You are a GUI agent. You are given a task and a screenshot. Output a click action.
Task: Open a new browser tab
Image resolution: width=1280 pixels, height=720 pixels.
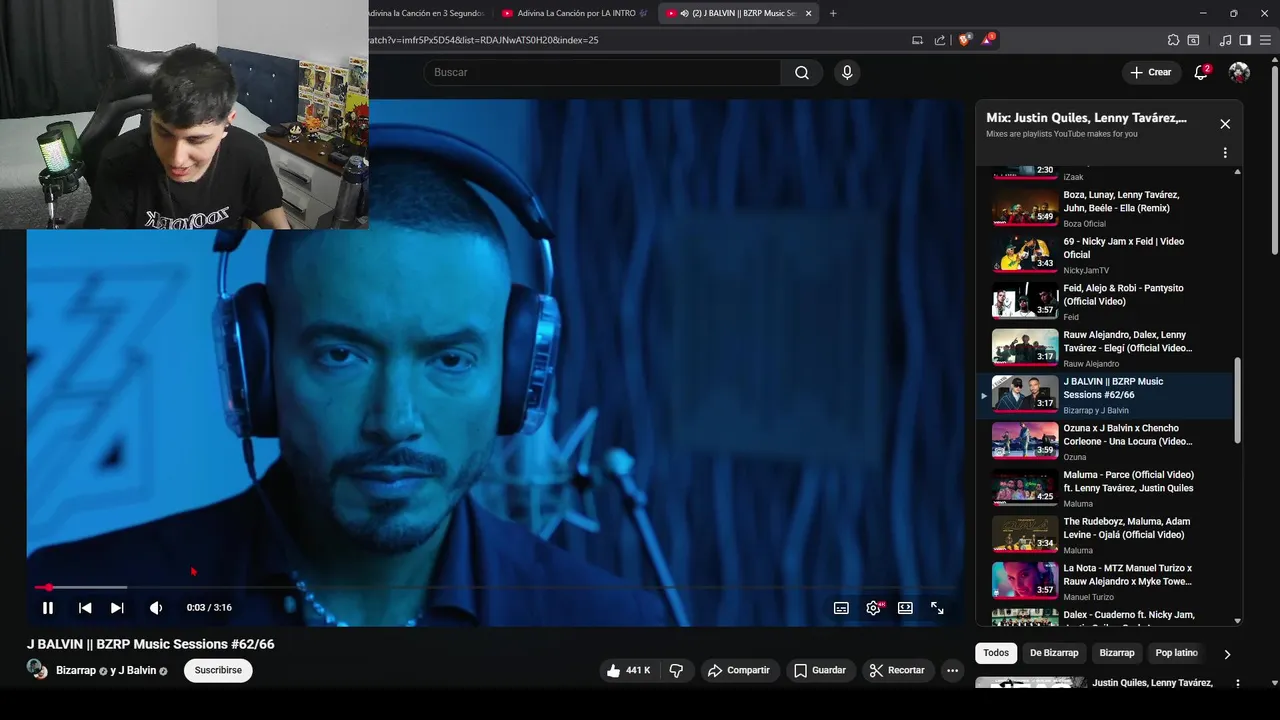click(833, 13)
